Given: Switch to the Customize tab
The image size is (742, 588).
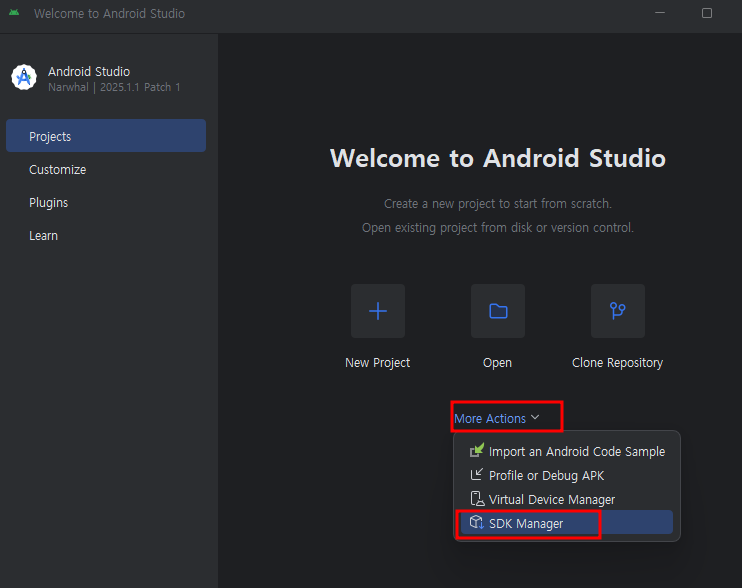Looking at the screenshot, I should pos(106,169).
